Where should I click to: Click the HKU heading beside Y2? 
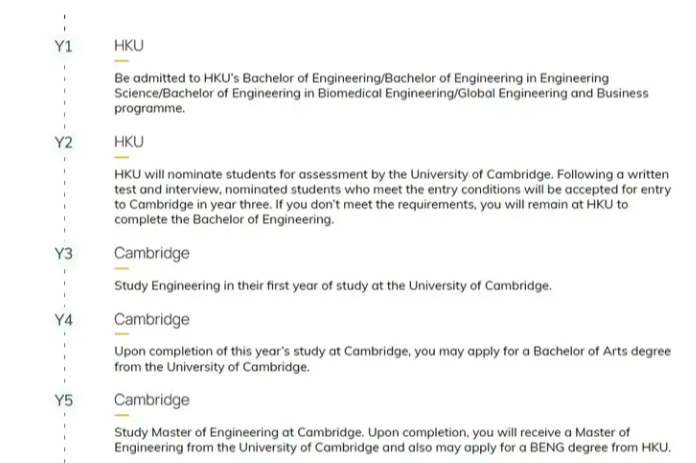point(129,142)
